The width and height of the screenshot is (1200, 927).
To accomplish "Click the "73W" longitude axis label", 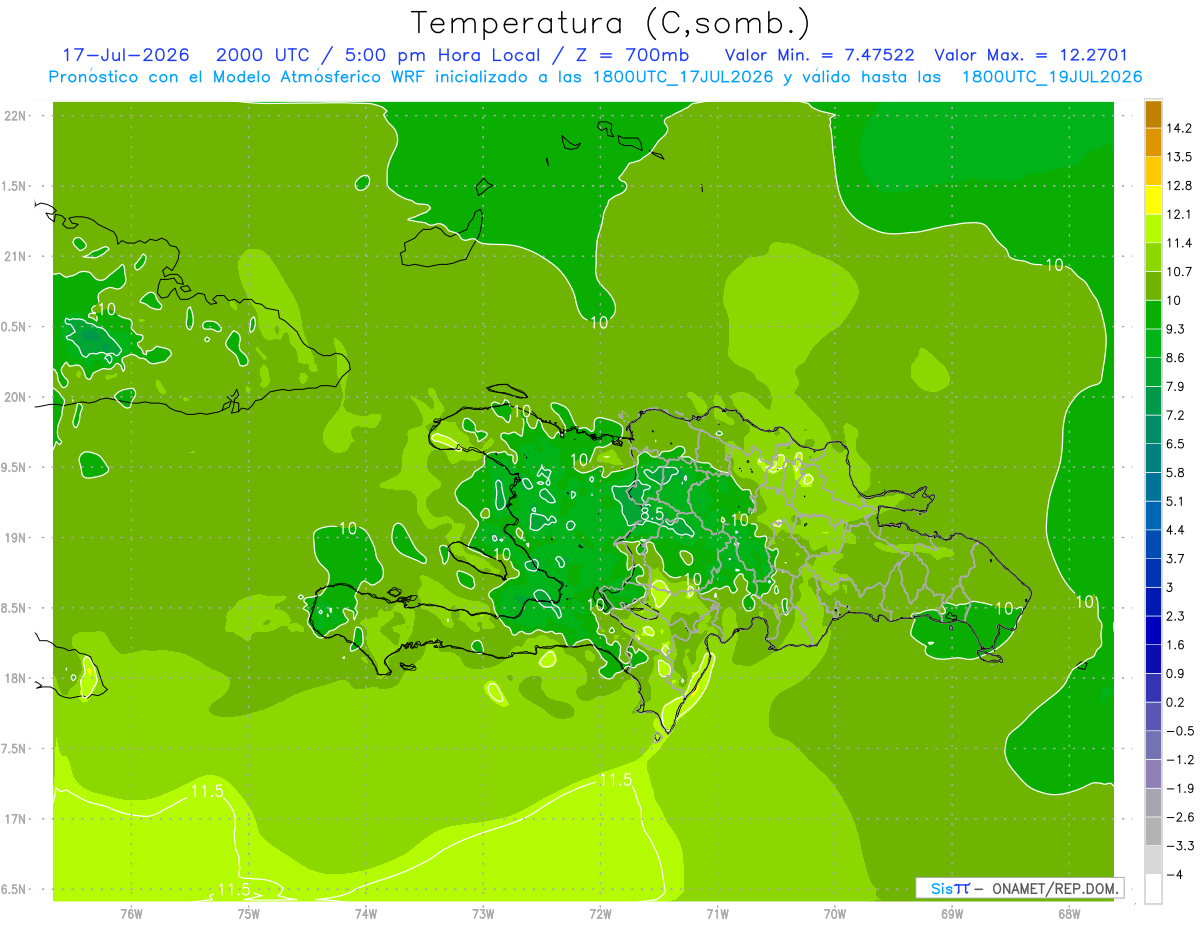I will point(483,913).
